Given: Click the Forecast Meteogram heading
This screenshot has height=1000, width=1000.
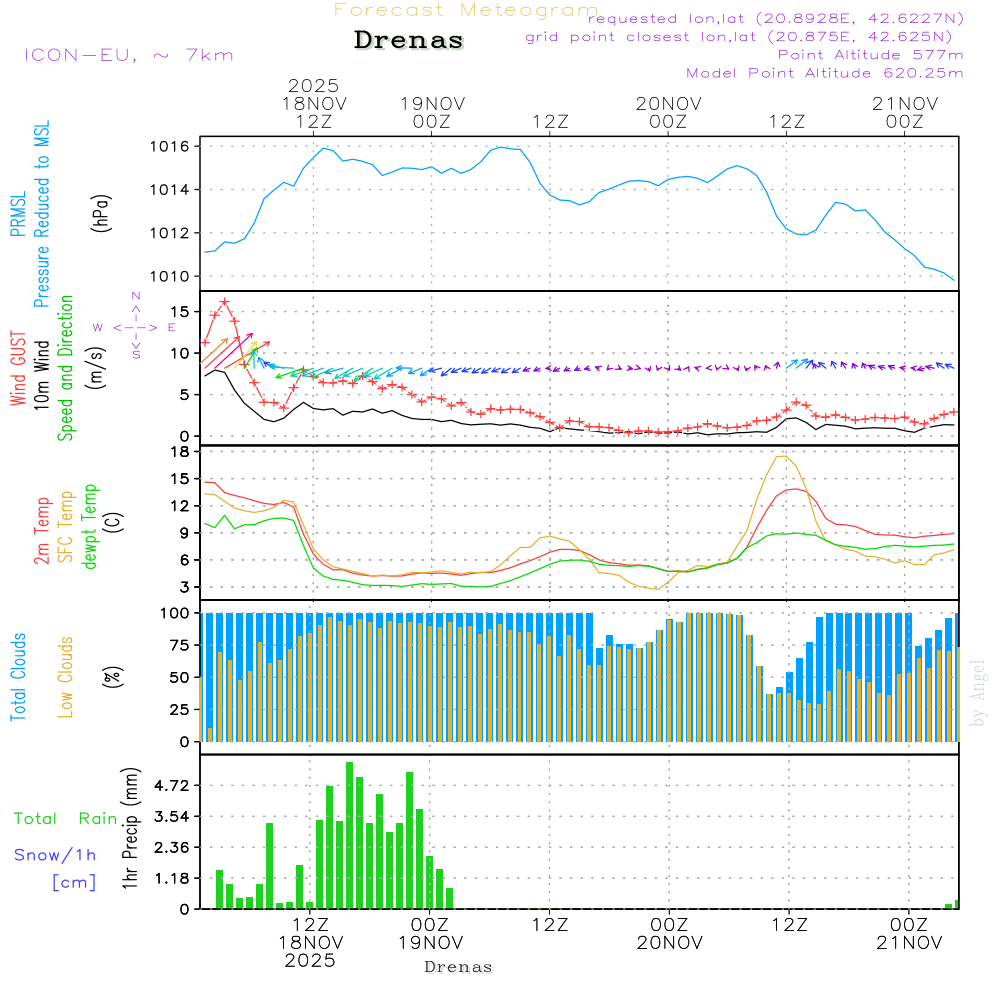Looking at the screenshot, I should click(x=465, y=10).
